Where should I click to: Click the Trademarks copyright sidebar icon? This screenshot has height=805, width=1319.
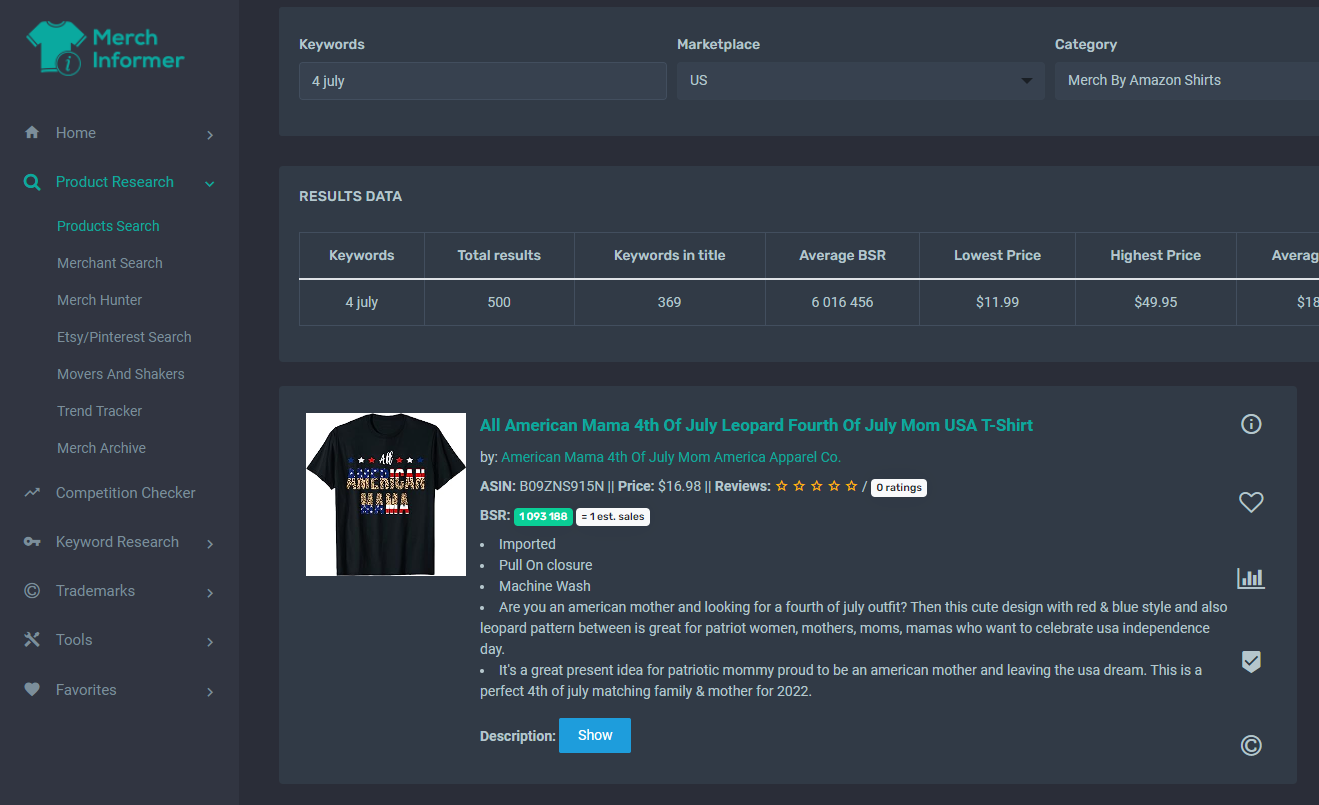[32, 591]
